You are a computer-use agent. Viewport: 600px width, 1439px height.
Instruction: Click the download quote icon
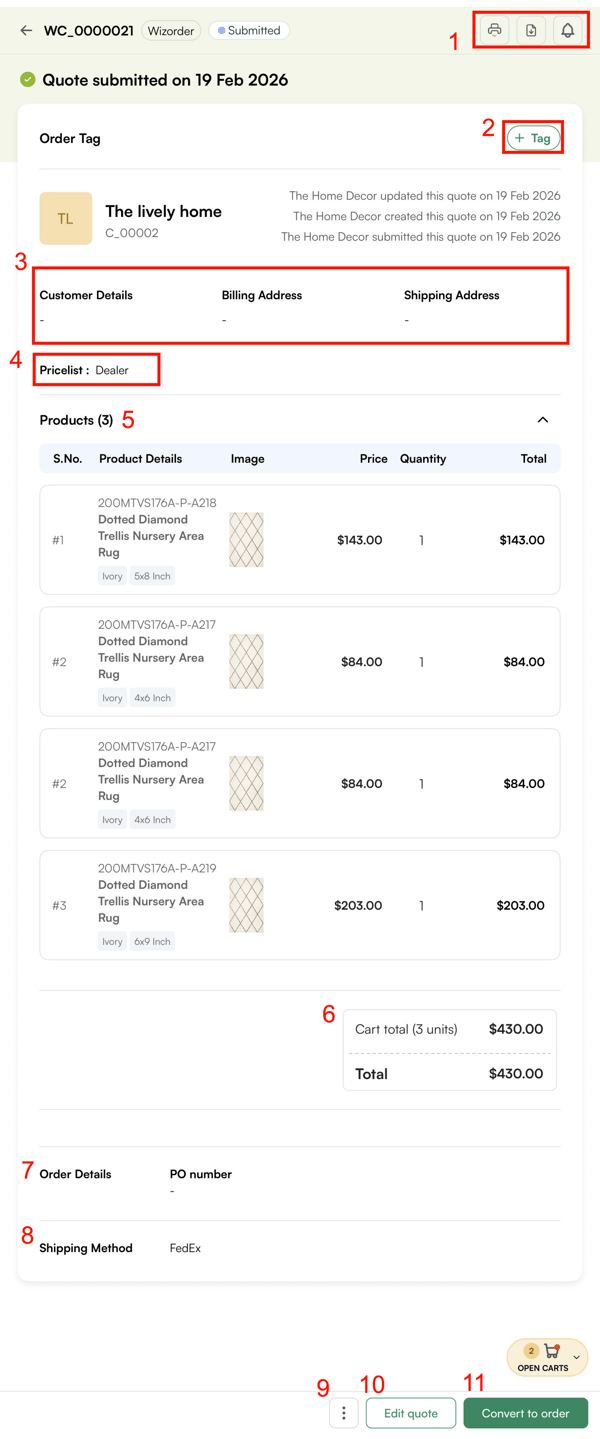click(x=531, y=30)
